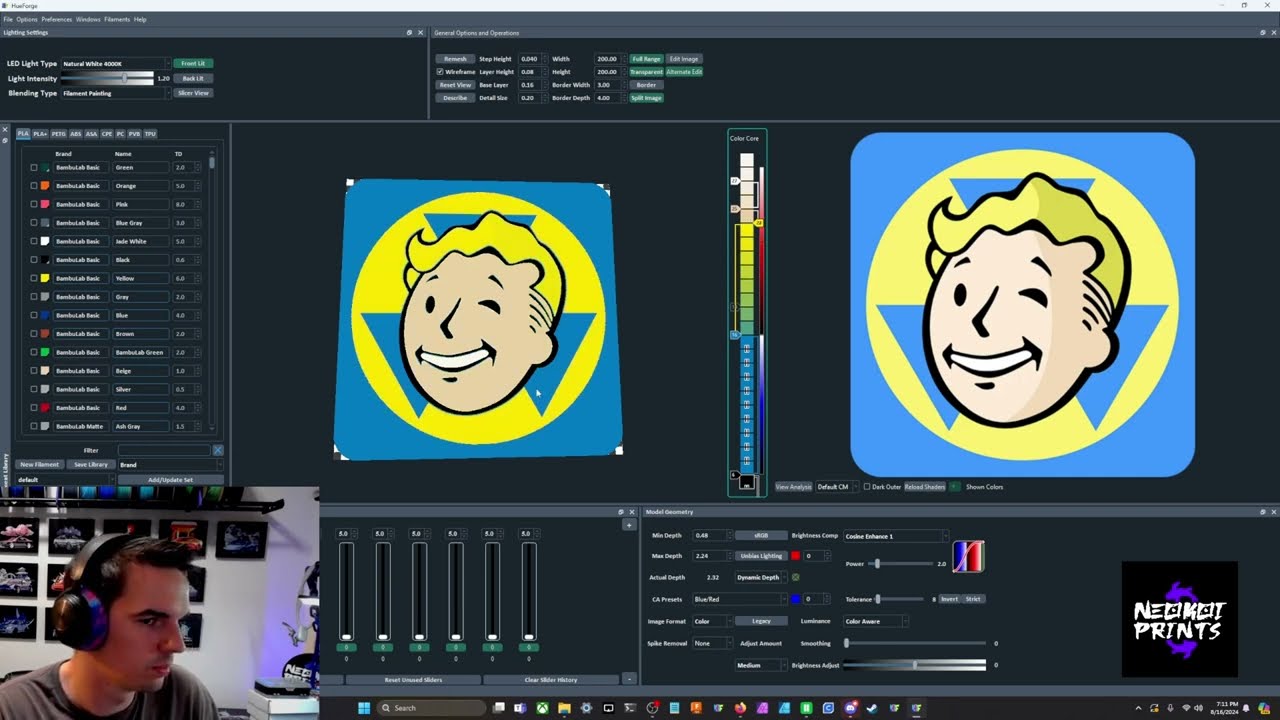Tick the checkbox for Pink filament
The height and width of the screenshot is (720, 1280).
34,204
